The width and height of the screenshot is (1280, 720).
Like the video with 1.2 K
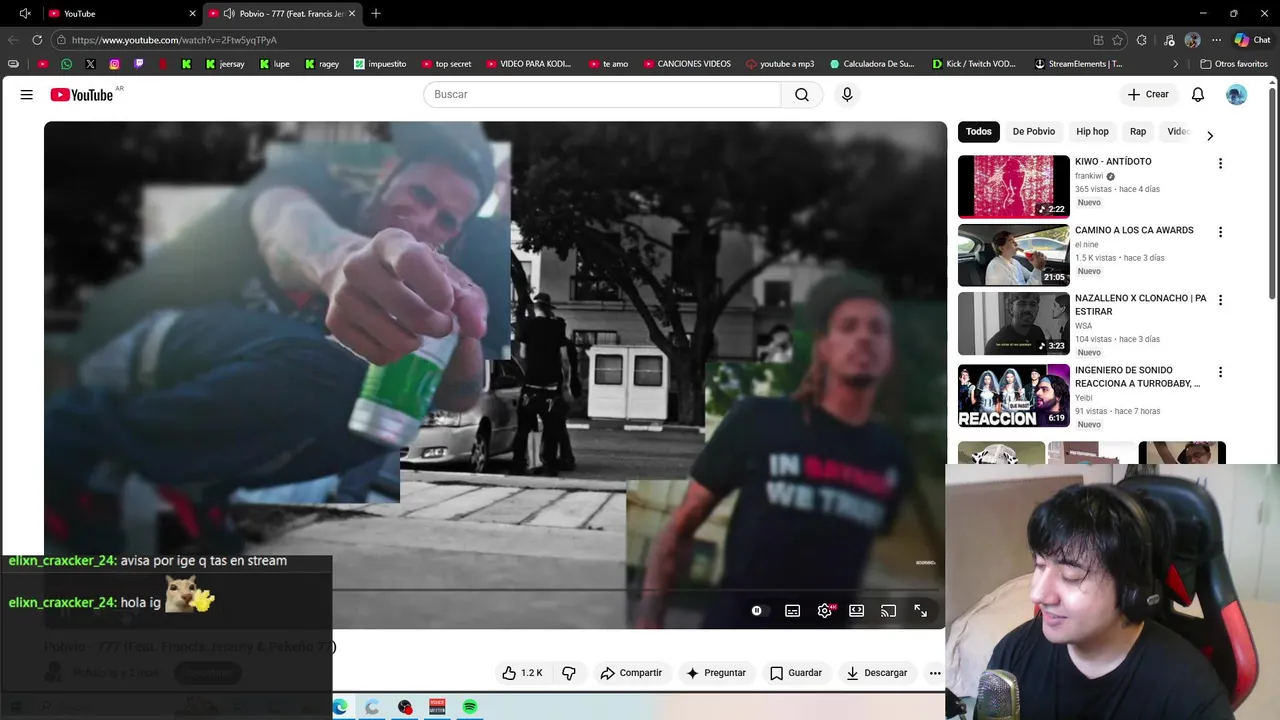(x=522, y=673)
